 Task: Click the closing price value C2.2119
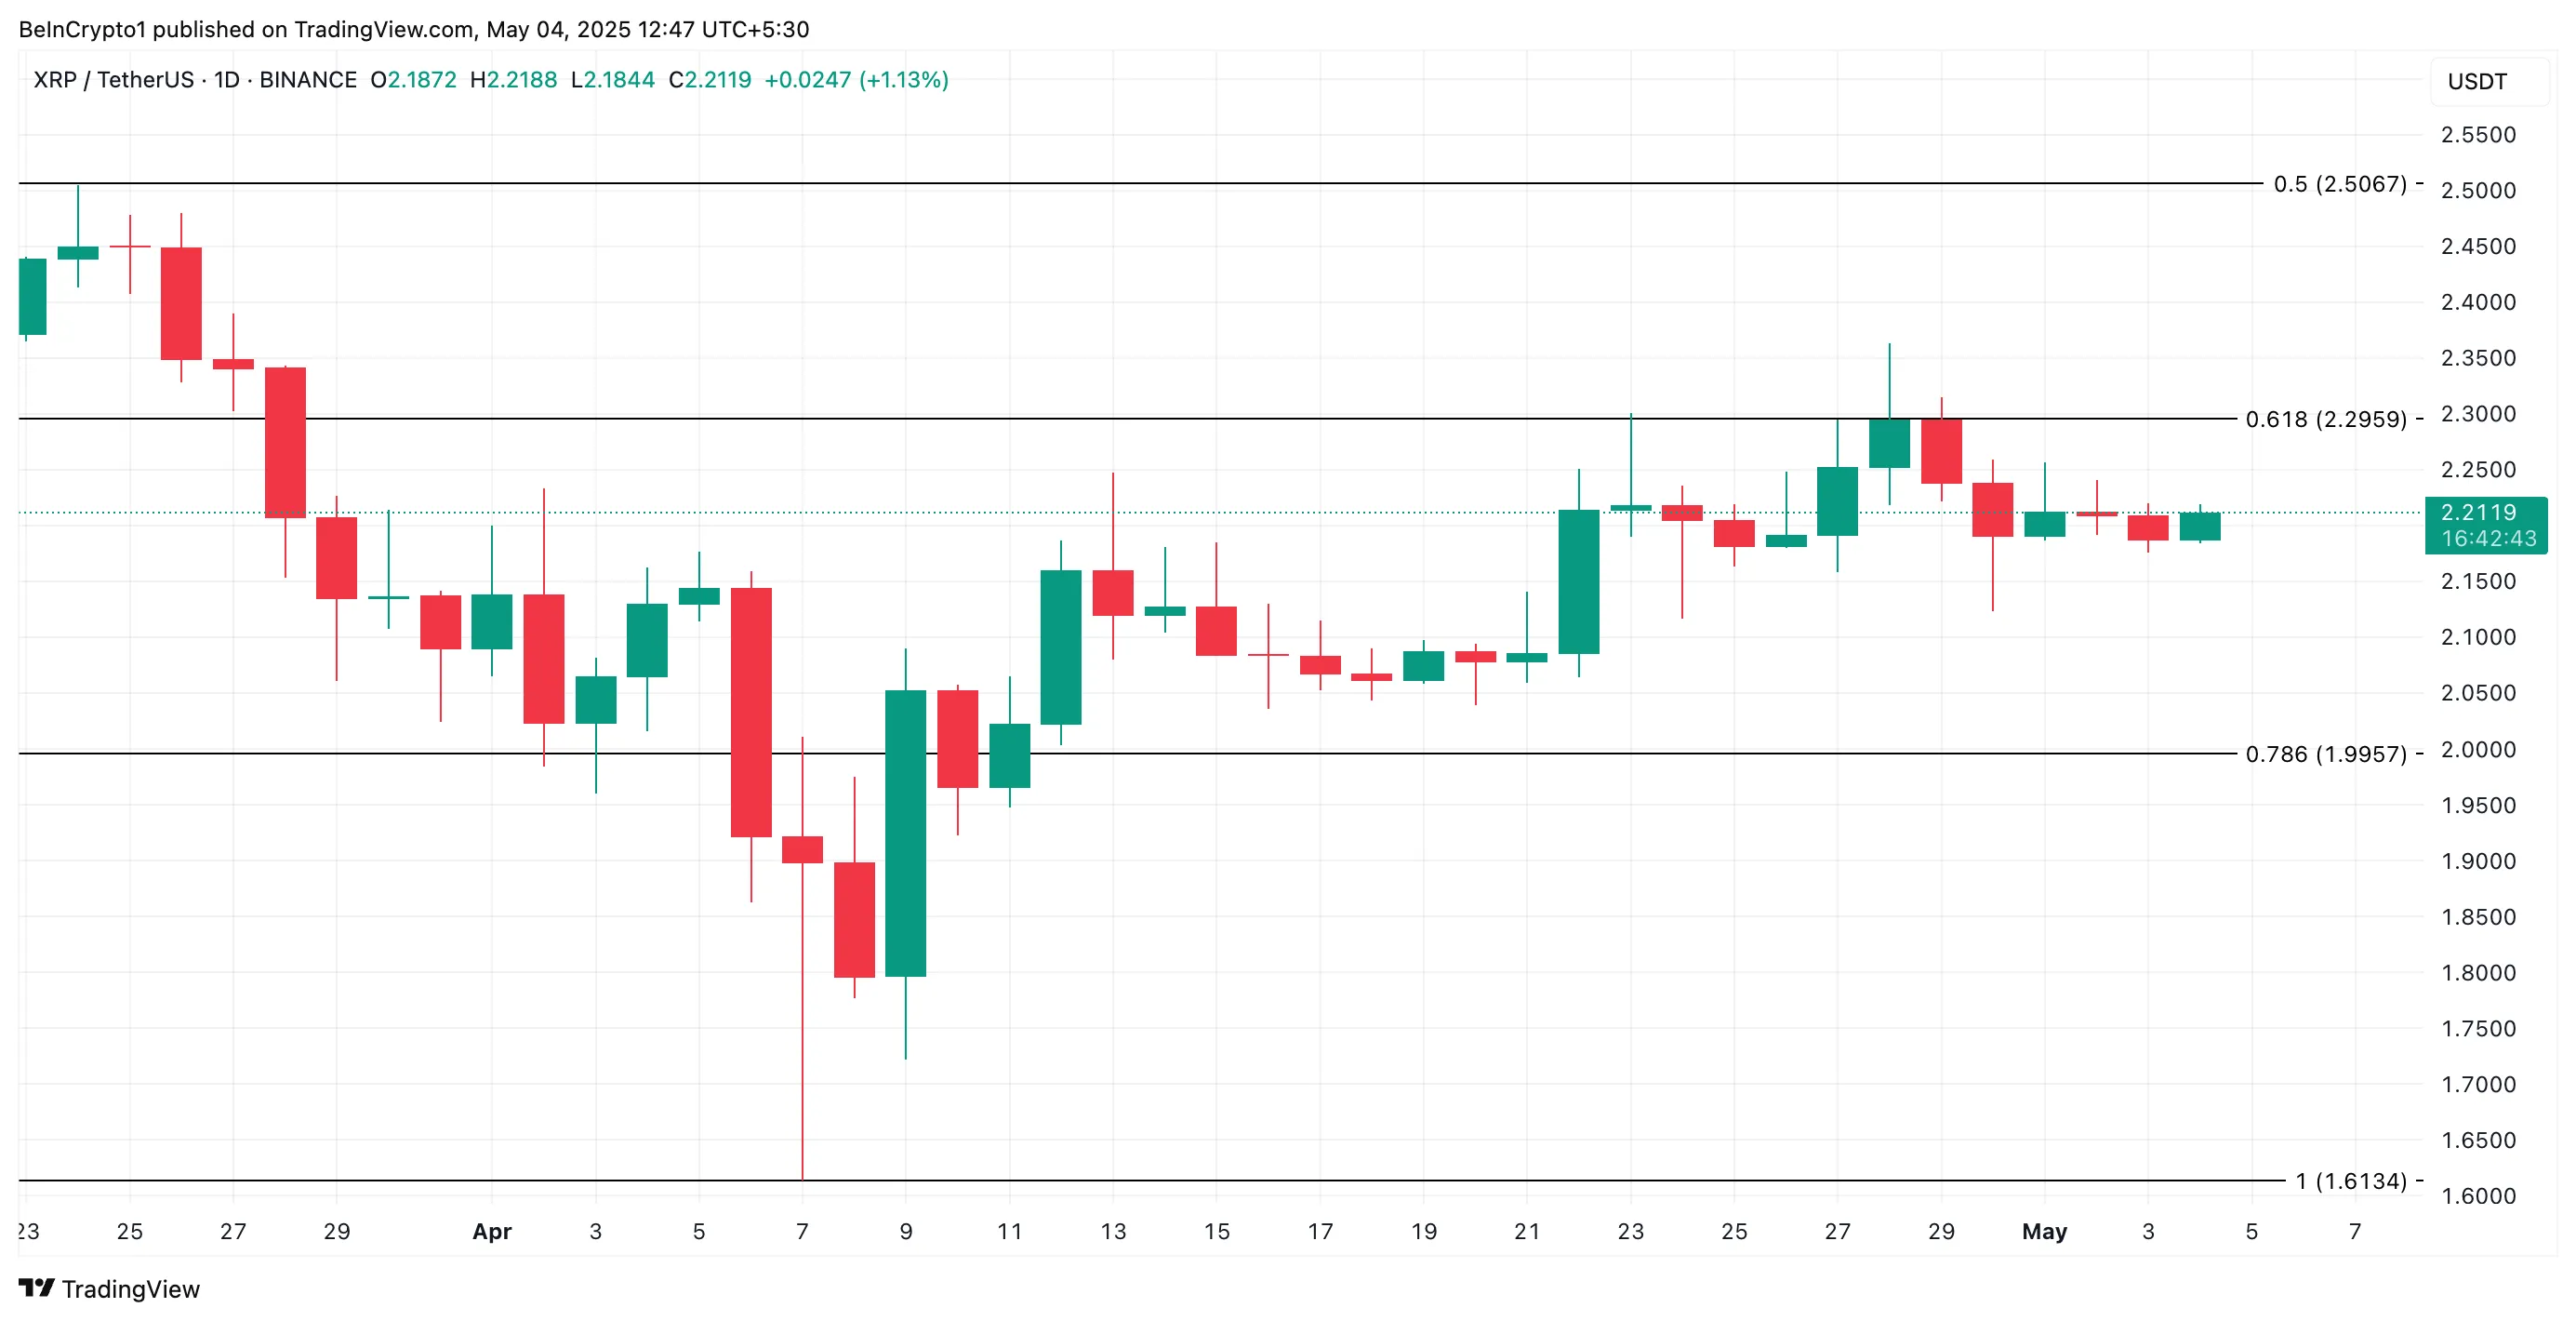coord(710,80)
